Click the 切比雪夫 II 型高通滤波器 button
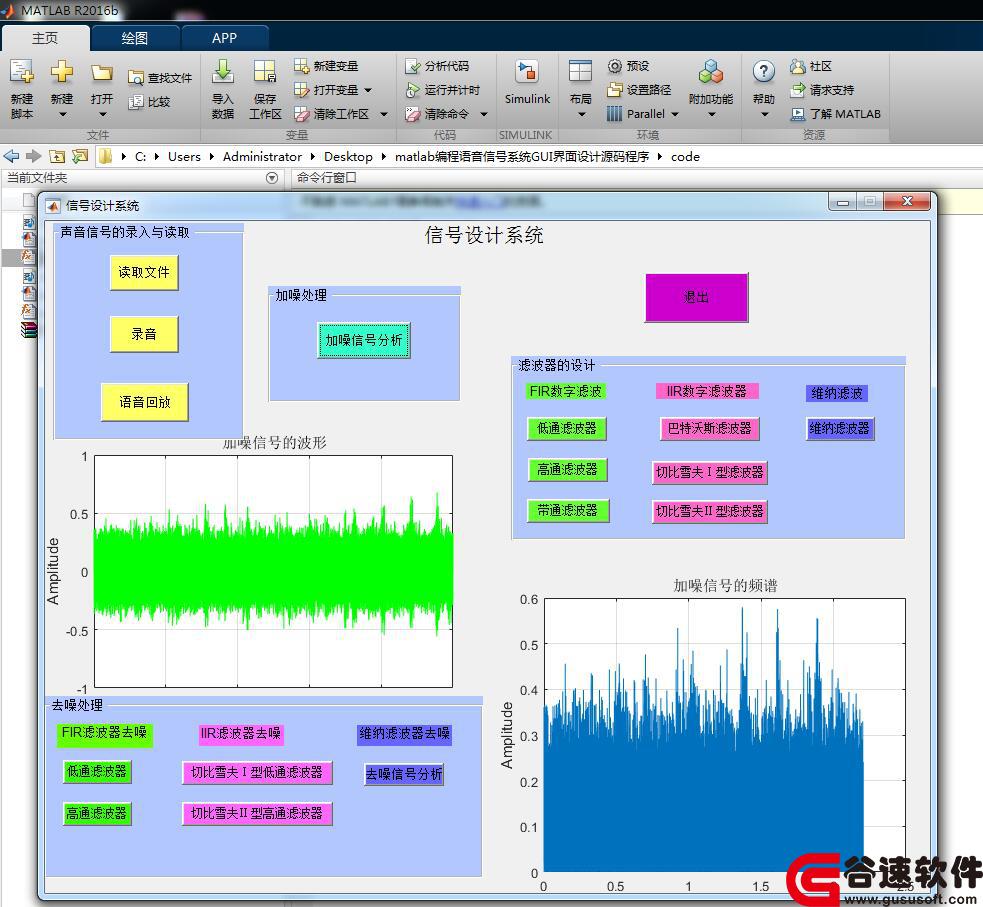Image resolution: width=983 pixels, height=907 pixels. point(257,814)
